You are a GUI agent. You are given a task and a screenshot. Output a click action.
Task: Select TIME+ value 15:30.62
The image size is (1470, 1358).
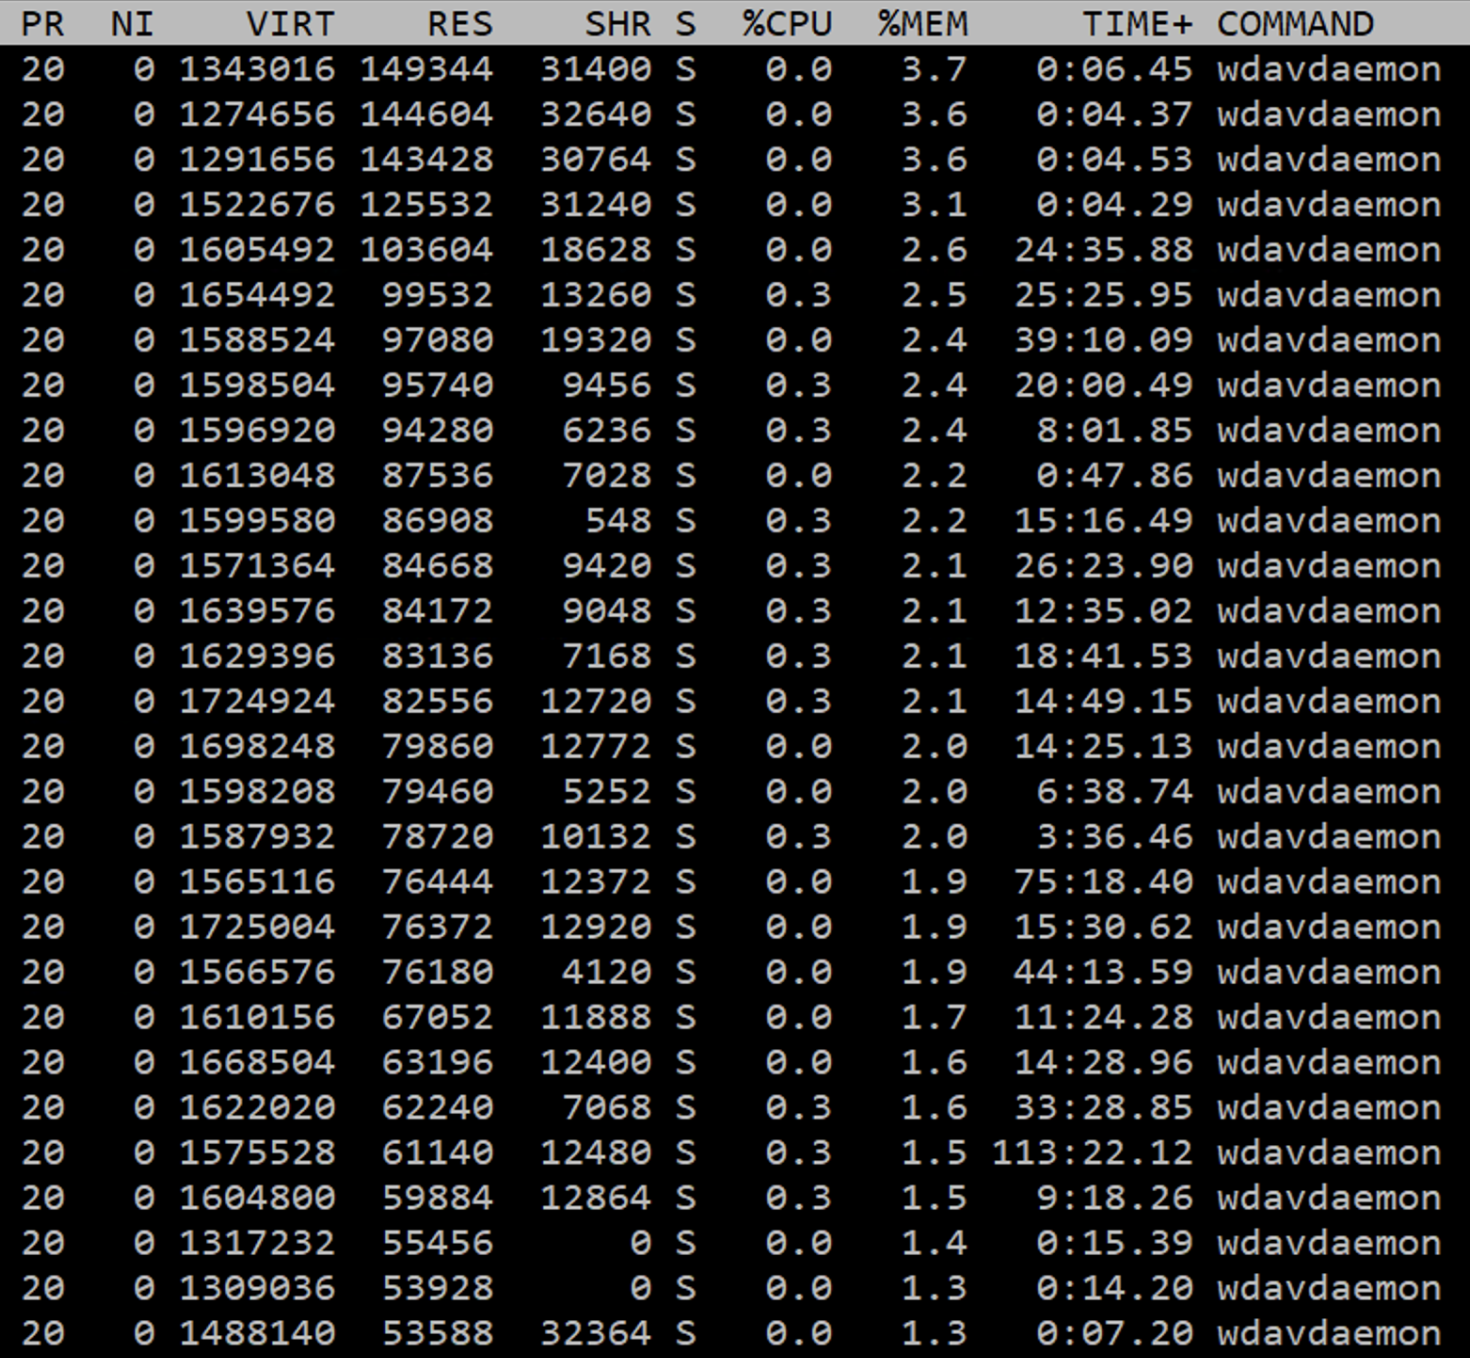coord(1103,927)
